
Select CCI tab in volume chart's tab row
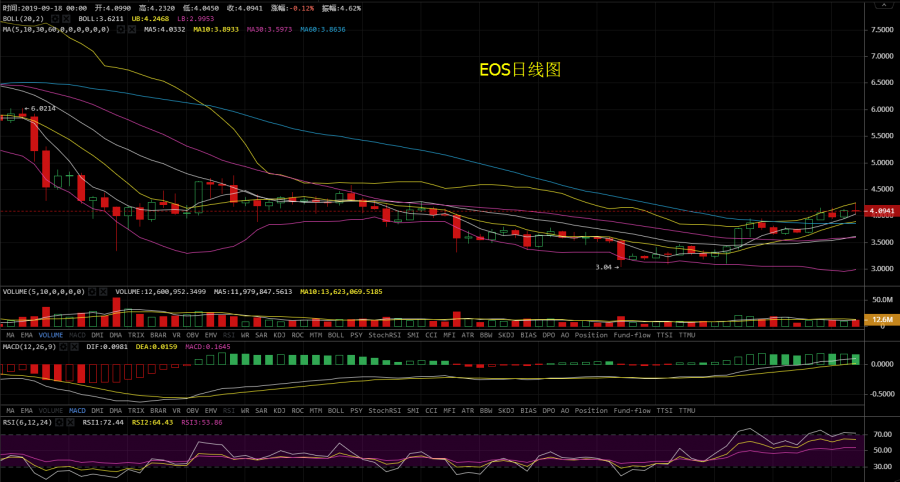pos(431,334)
